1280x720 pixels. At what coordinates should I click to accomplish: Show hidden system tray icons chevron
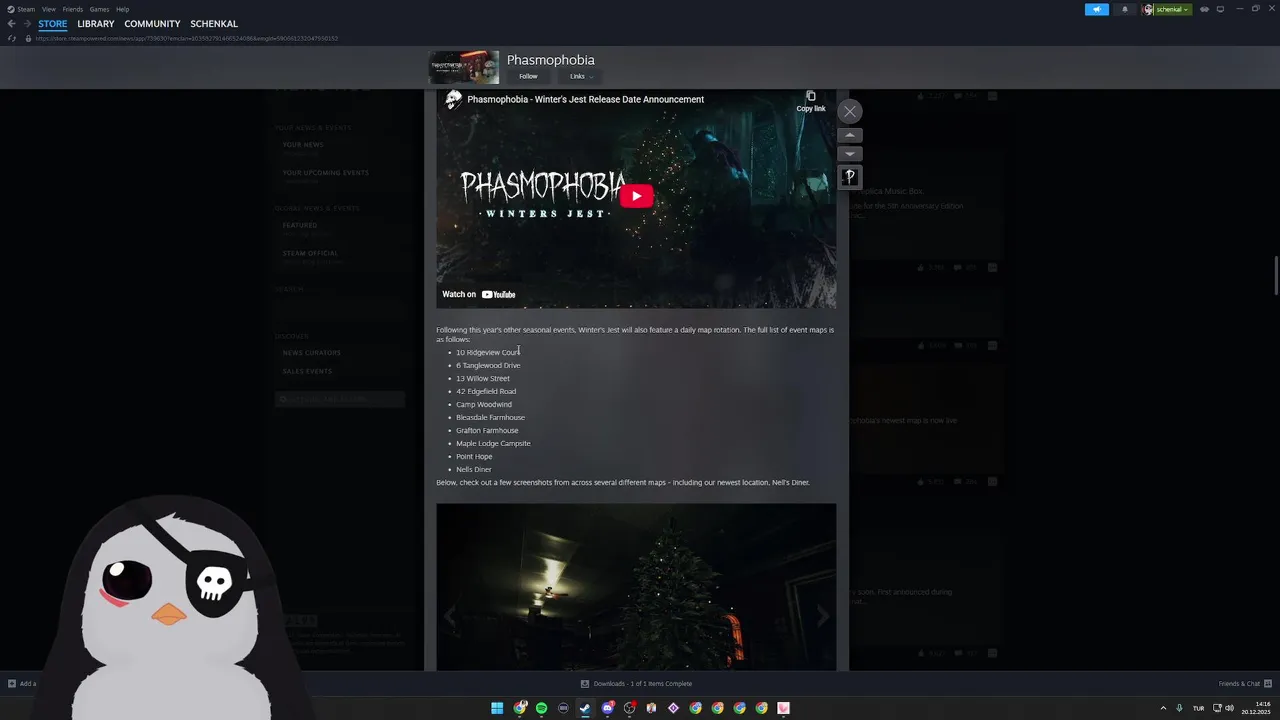coord(1163,708)
